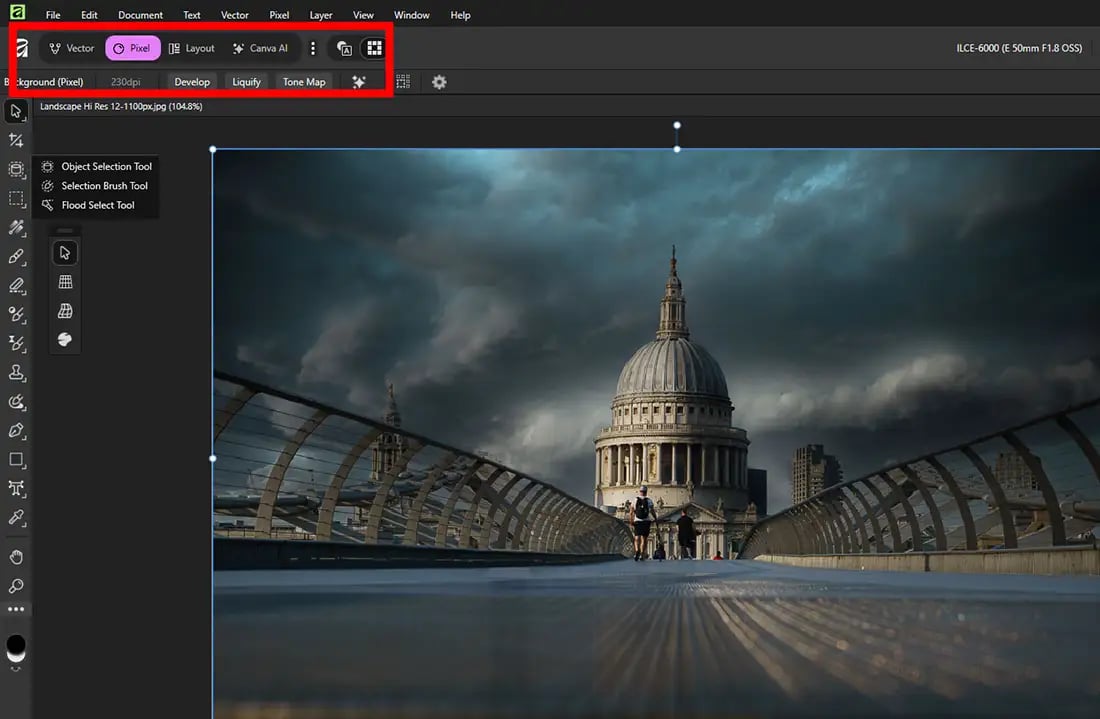Select the Inpainting Brush healing tool
Viewport: 1100px width, 719px height.
click(16, 227)
